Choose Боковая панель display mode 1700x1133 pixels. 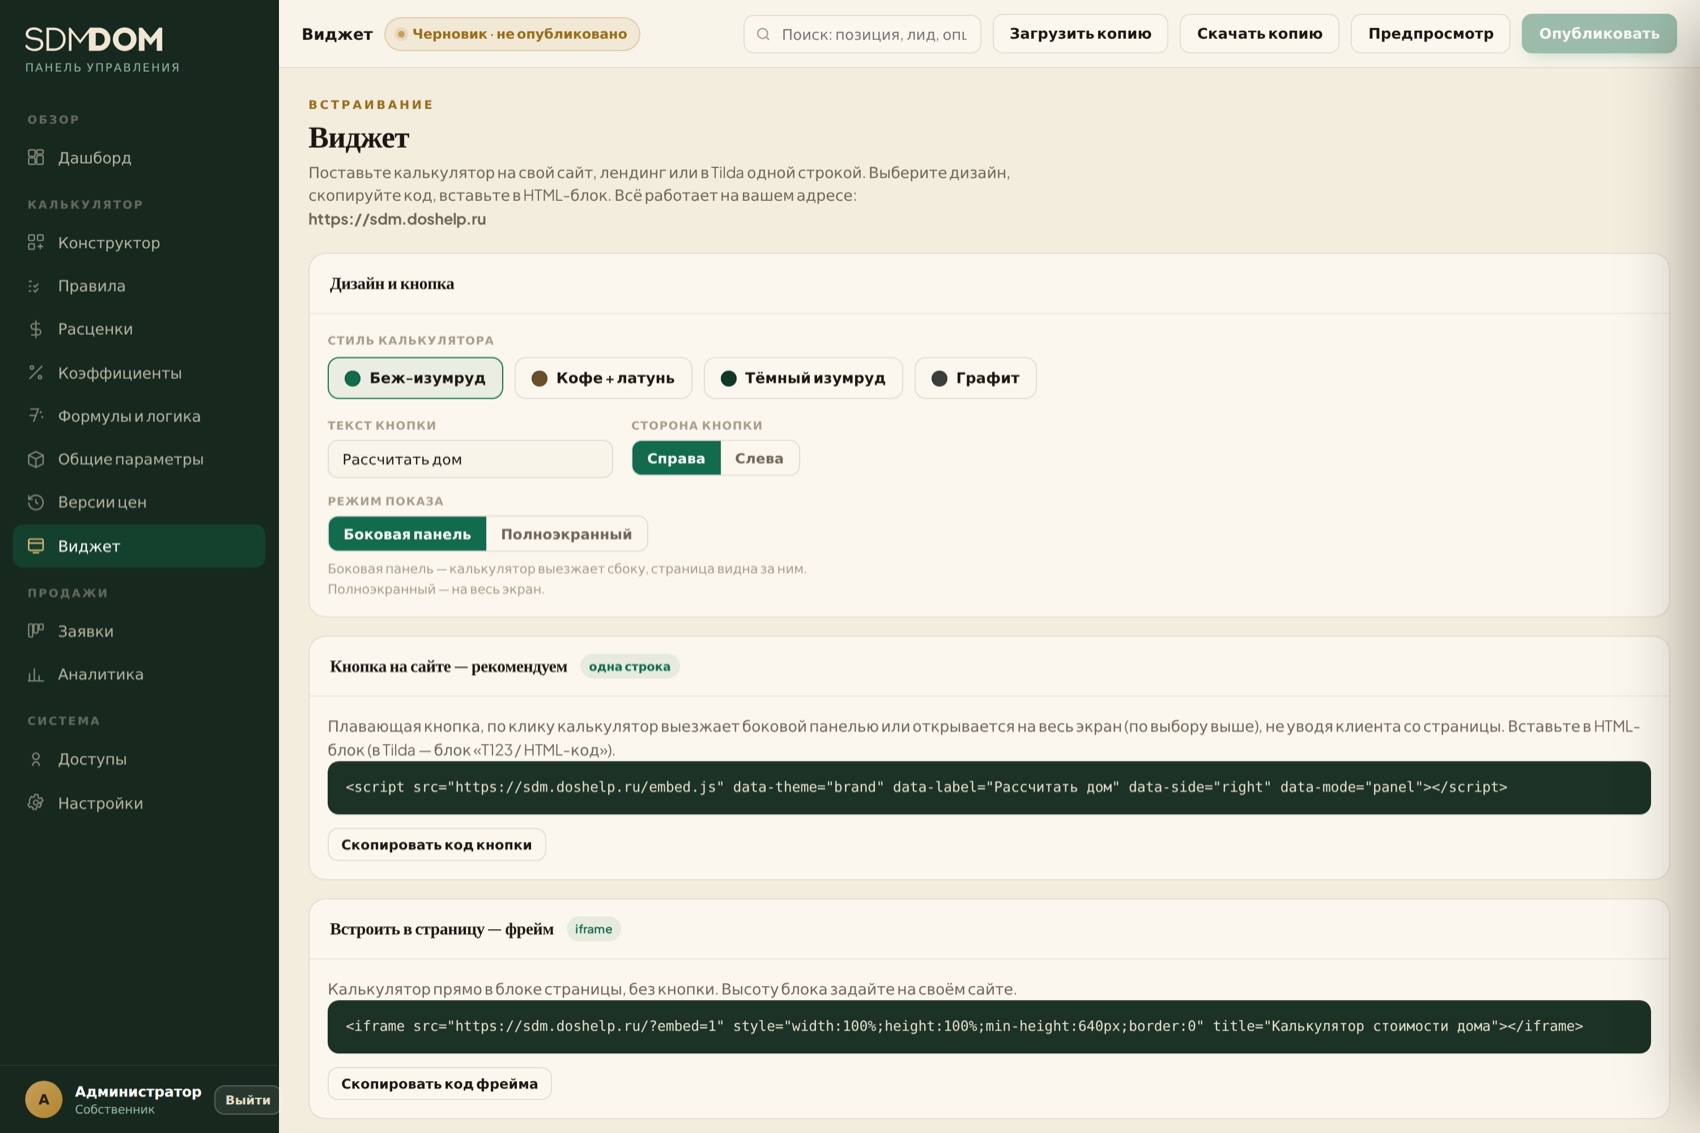[x=407, y=534]
